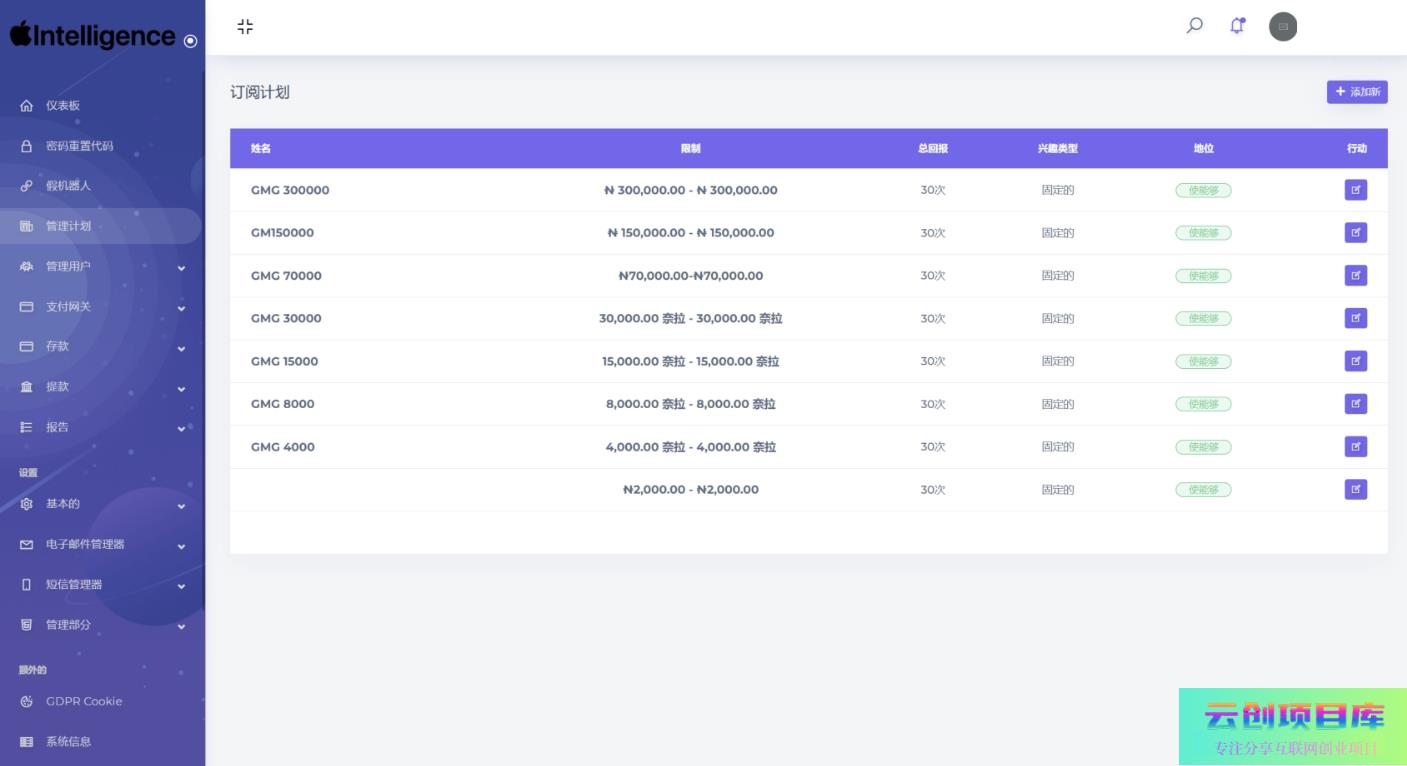The height and width of the screenshot is (766, 1407).
Task: Select 密码重置代码 in the sidebar
Action: [79, 146]
